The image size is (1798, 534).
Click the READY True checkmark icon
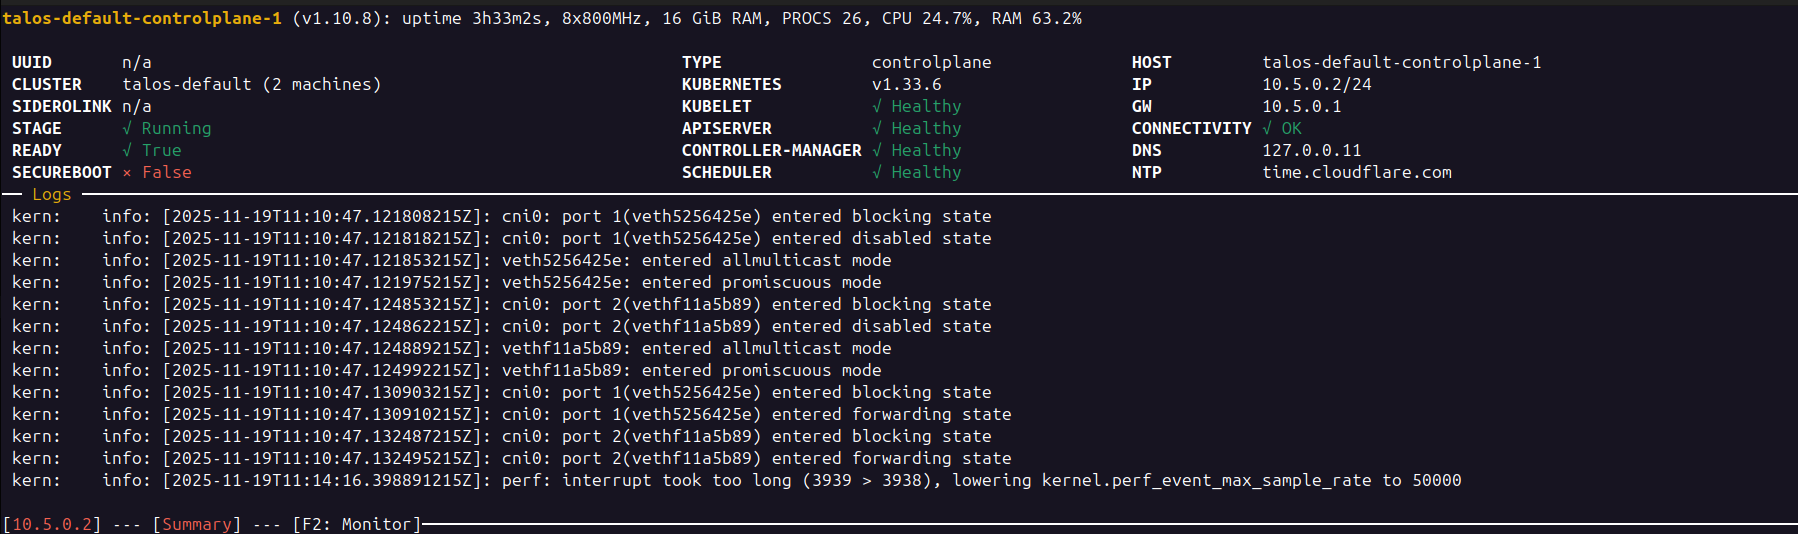click(127, 151)
